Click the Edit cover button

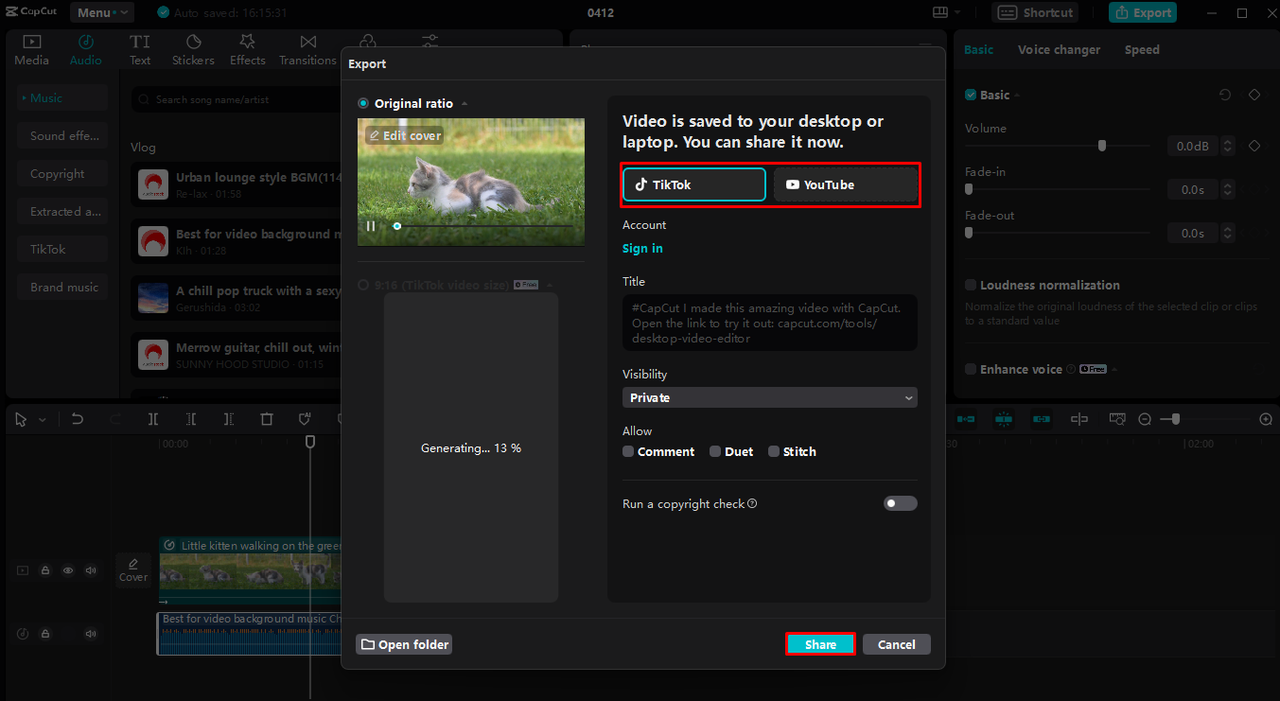pyautogui.click(x=405, y=136)
